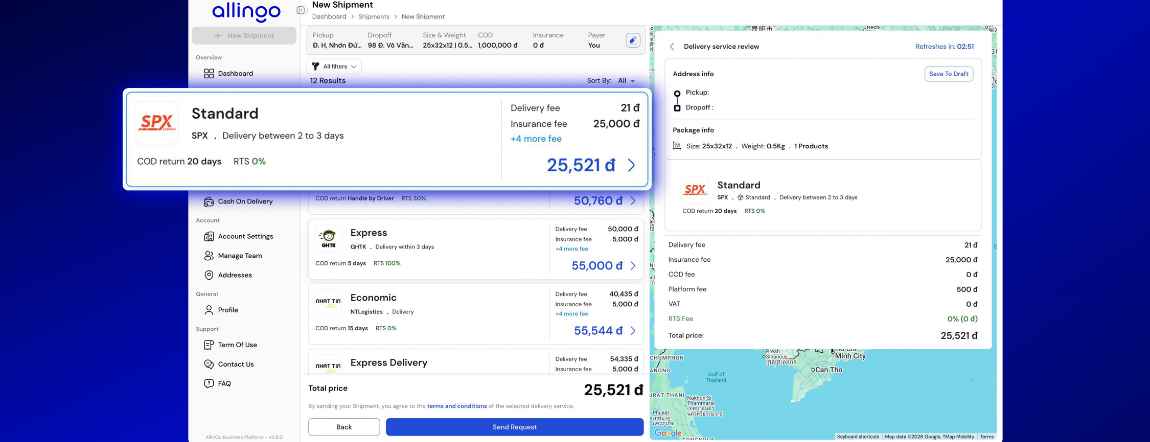The width and height of the screenshot is (1150, 442).
Task: Open the All filters dropdown
Action: [334, 67]
